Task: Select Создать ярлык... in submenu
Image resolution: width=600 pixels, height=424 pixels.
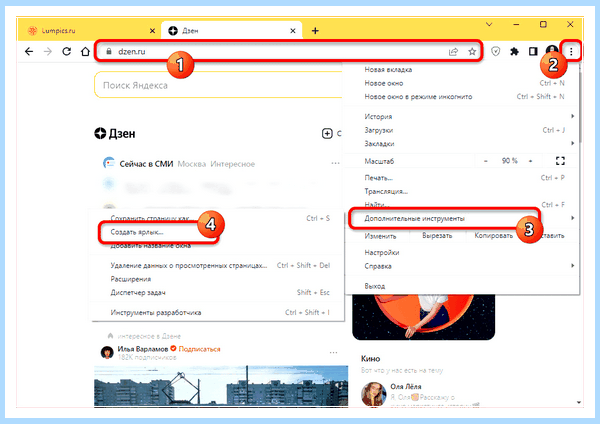Action: 217,232
